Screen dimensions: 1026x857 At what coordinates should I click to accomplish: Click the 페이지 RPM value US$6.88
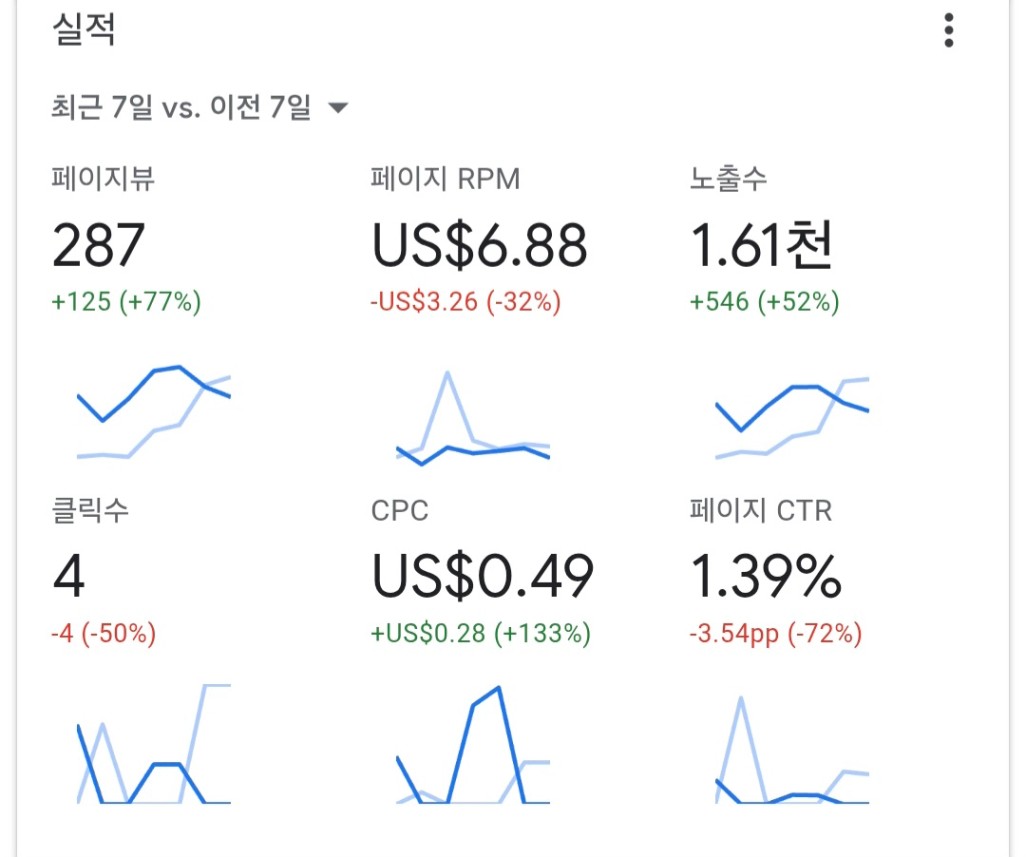pos(479,245)
